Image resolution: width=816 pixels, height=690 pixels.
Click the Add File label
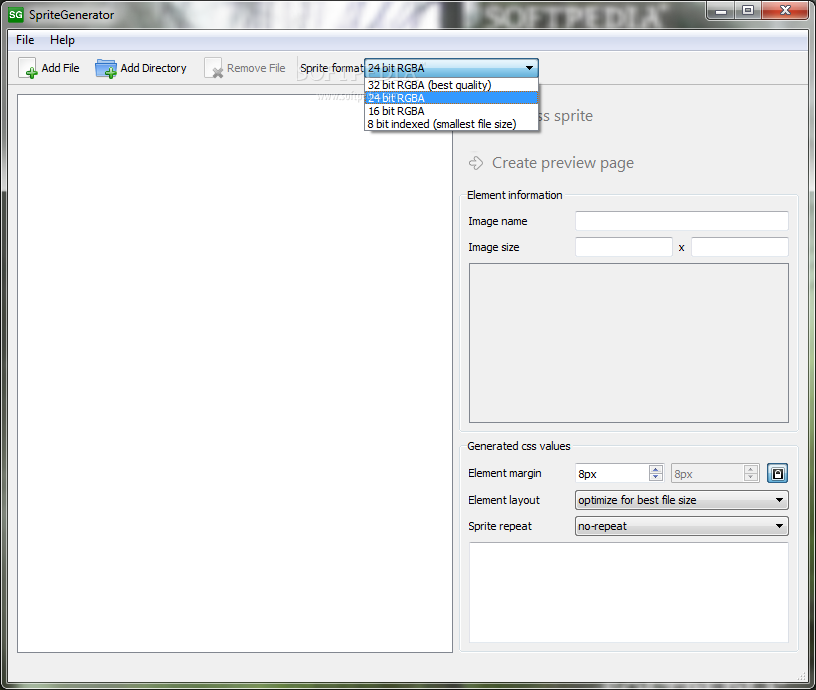pos(60,68)
